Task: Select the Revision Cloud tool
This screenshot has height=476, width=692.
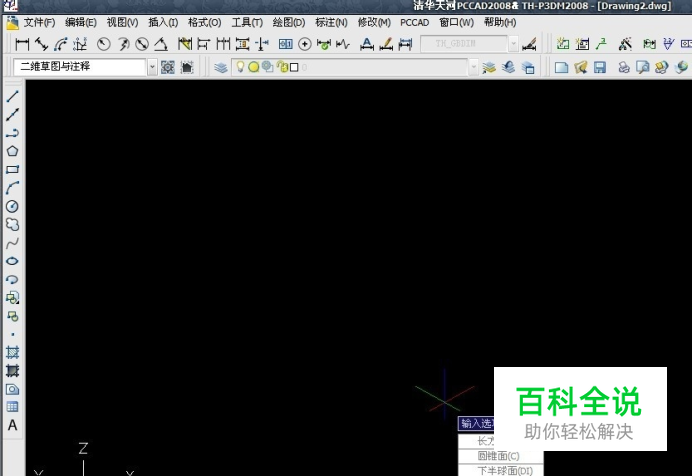Action: click(x=12, y=225)
